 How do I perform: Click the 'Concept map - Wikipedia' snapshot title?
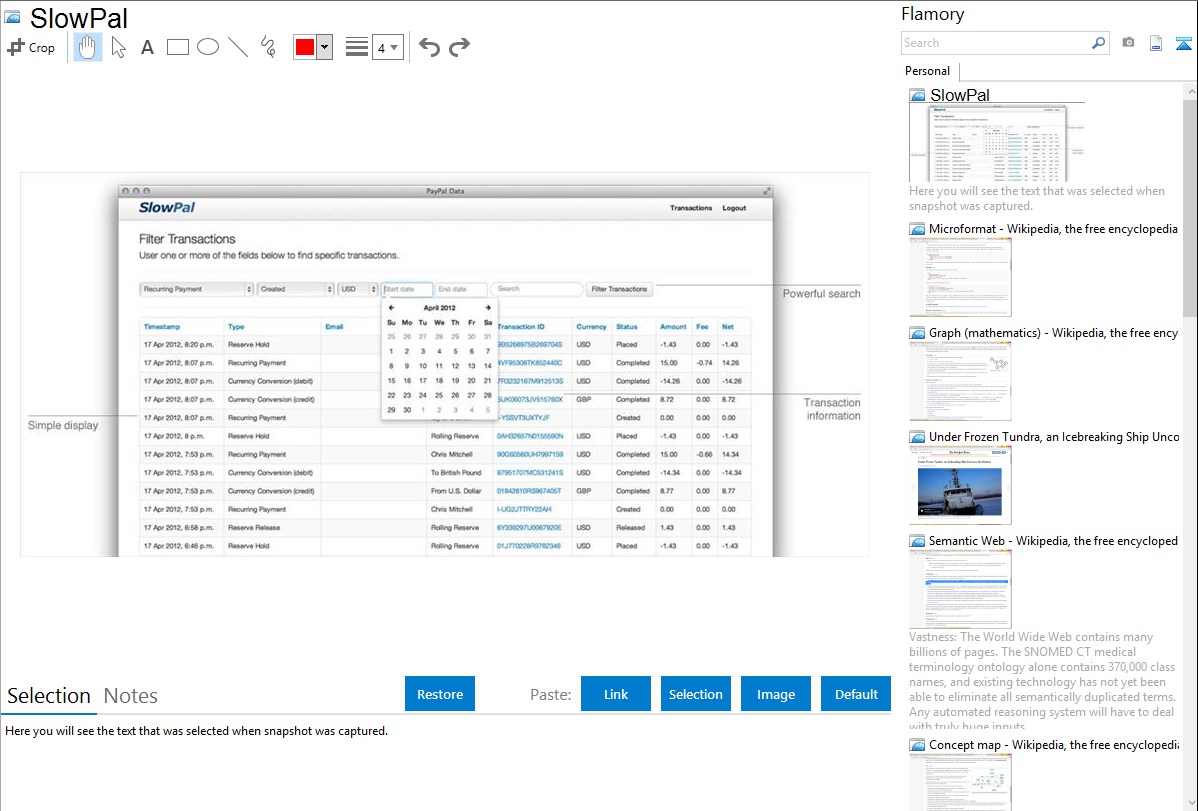point(1054,744)
